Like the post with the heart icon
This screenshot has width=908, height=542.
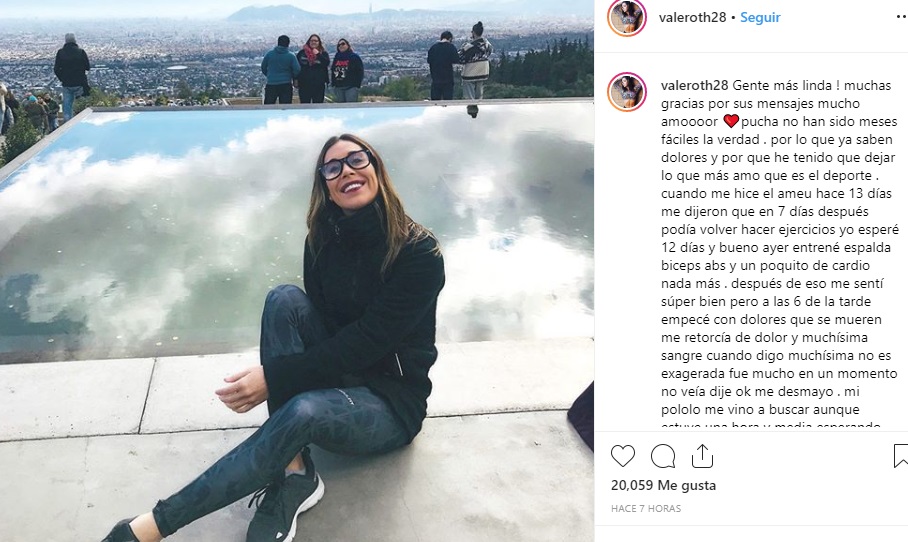coord(623,456)
